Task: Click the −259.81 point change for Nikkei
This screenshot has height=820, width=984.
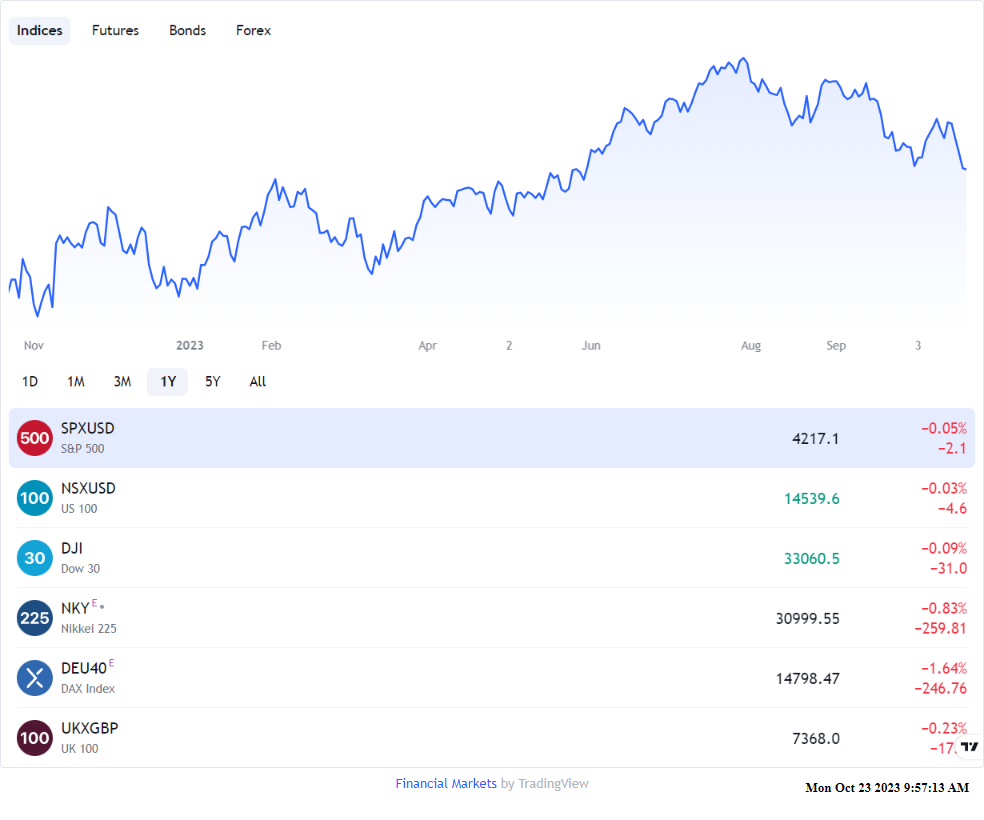Action: [x=940, y=629]
